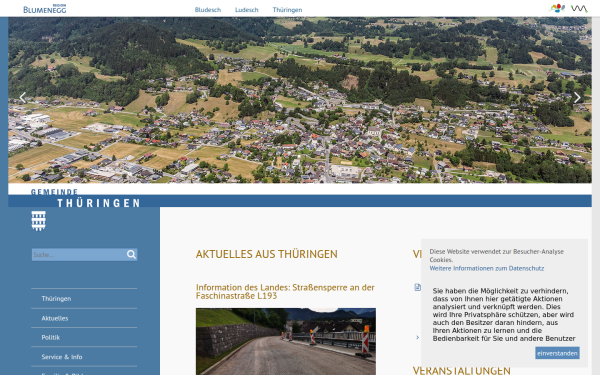This screenshot has width=600, height=375.
Task: Select Thüringen in top navigation
Action: (287, 10)
